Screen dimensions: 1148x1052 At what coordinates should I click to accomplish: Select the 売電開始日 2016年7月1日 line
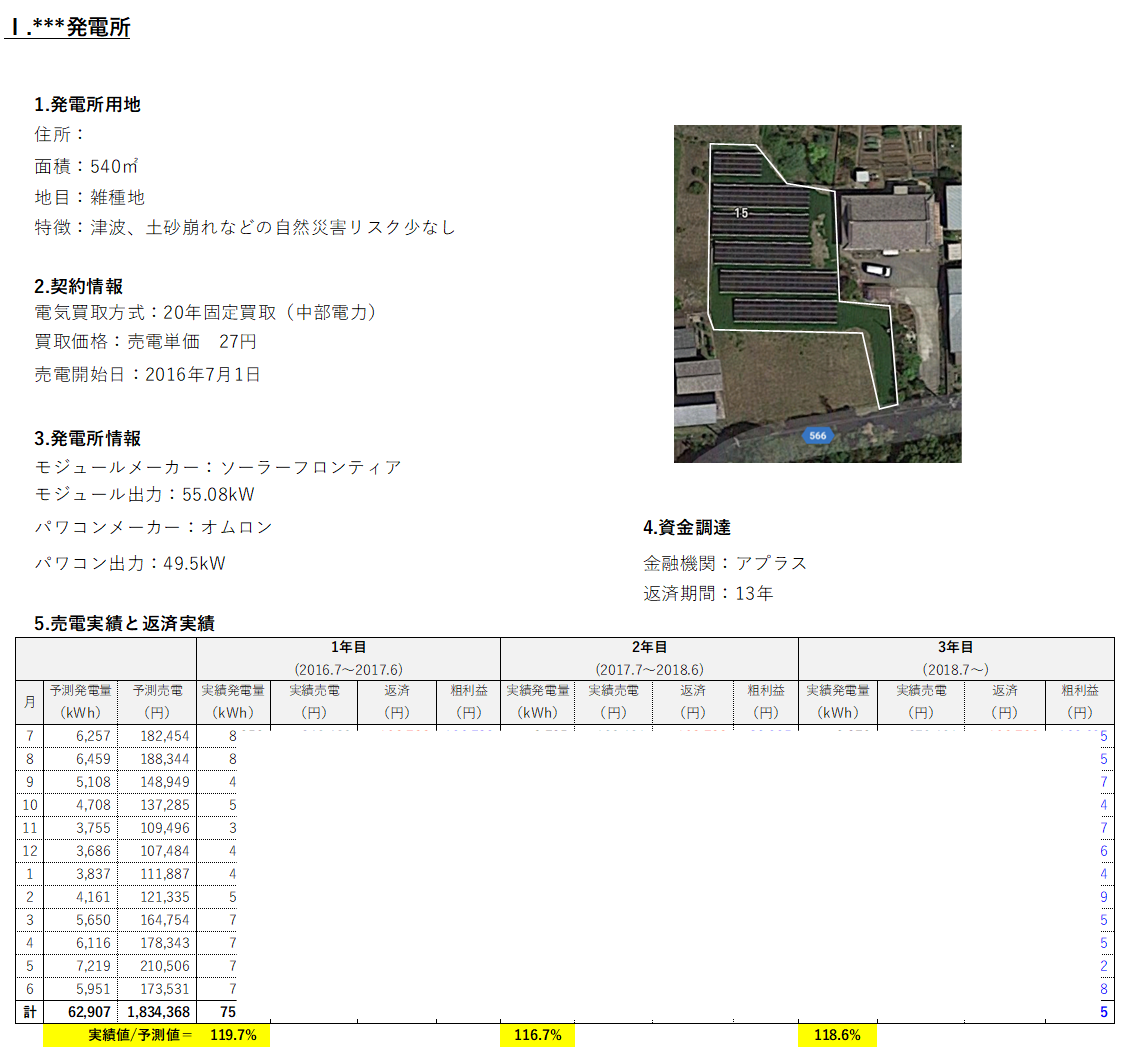pos(147,375)
